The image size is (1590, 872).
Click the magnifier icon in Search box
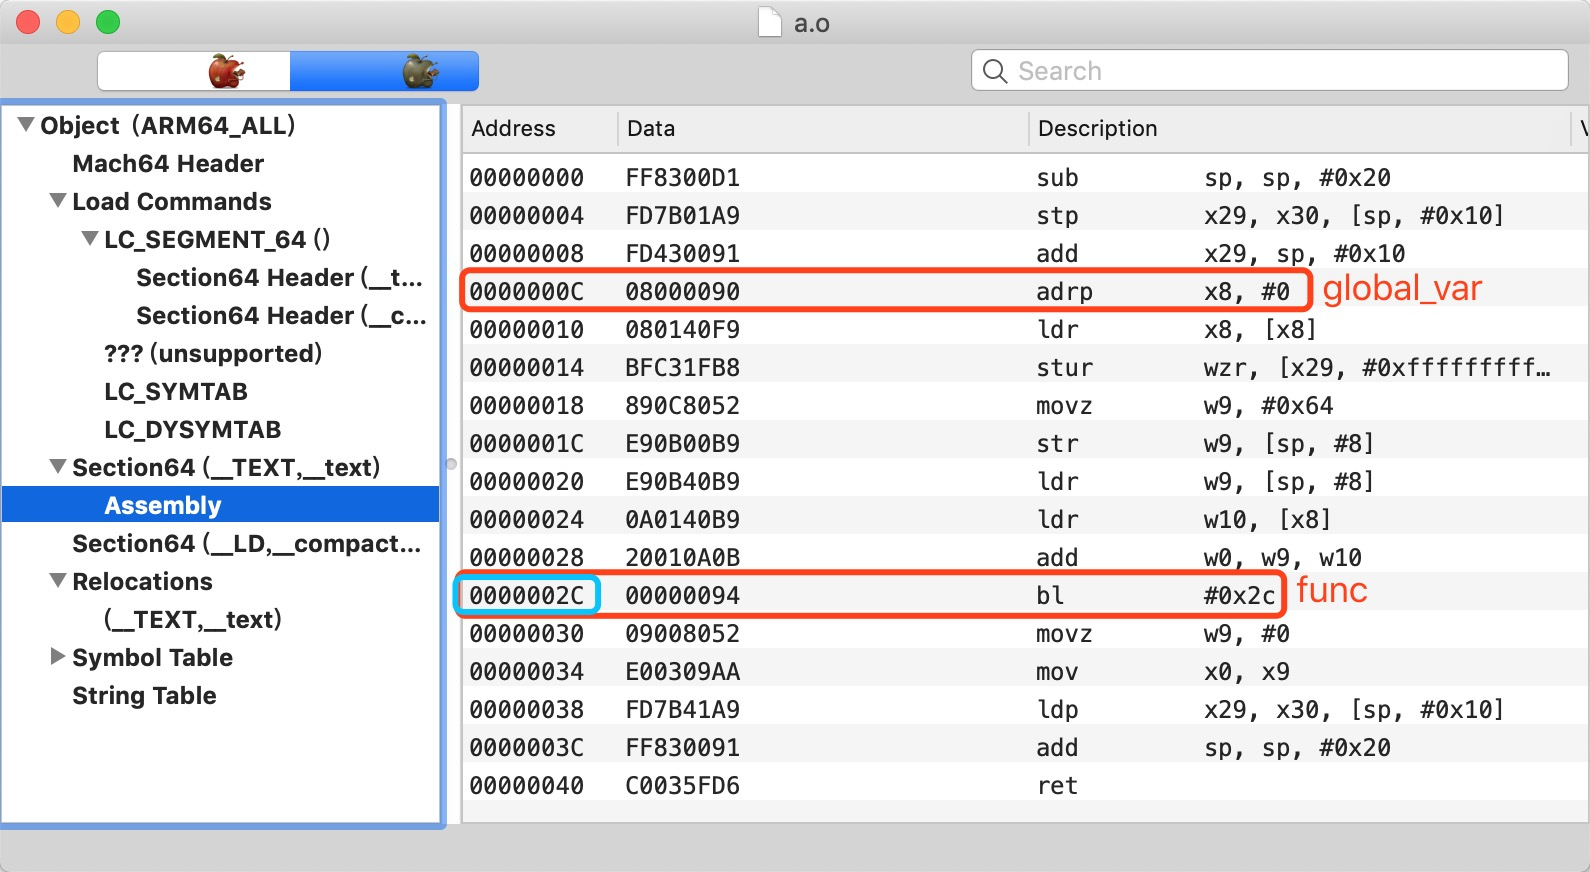[x=995, y=71]
